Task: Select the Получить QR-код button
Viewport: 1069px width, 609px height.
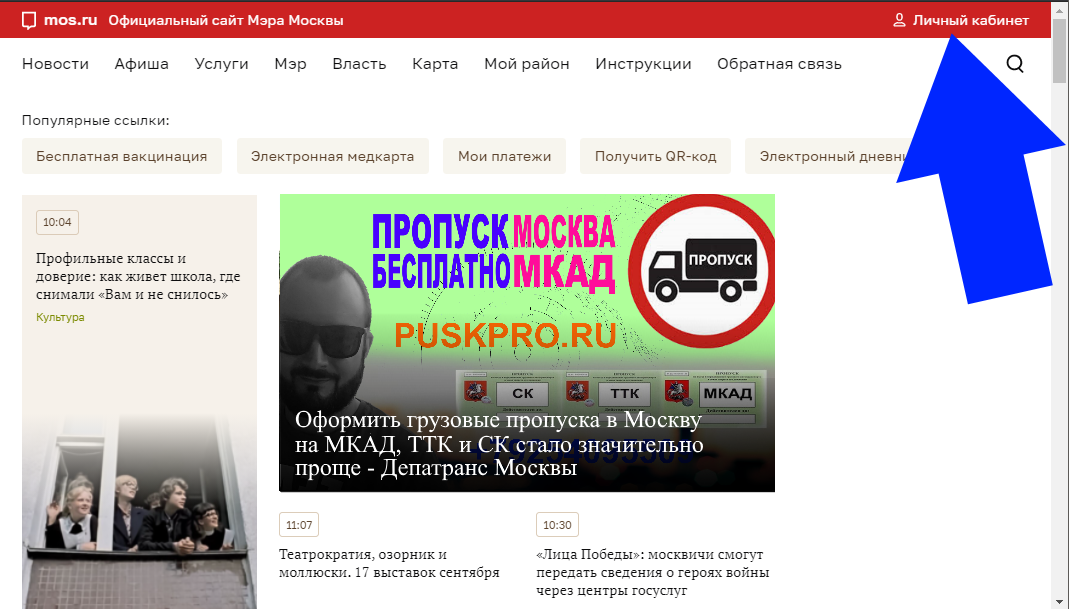Action: point(655,156)
